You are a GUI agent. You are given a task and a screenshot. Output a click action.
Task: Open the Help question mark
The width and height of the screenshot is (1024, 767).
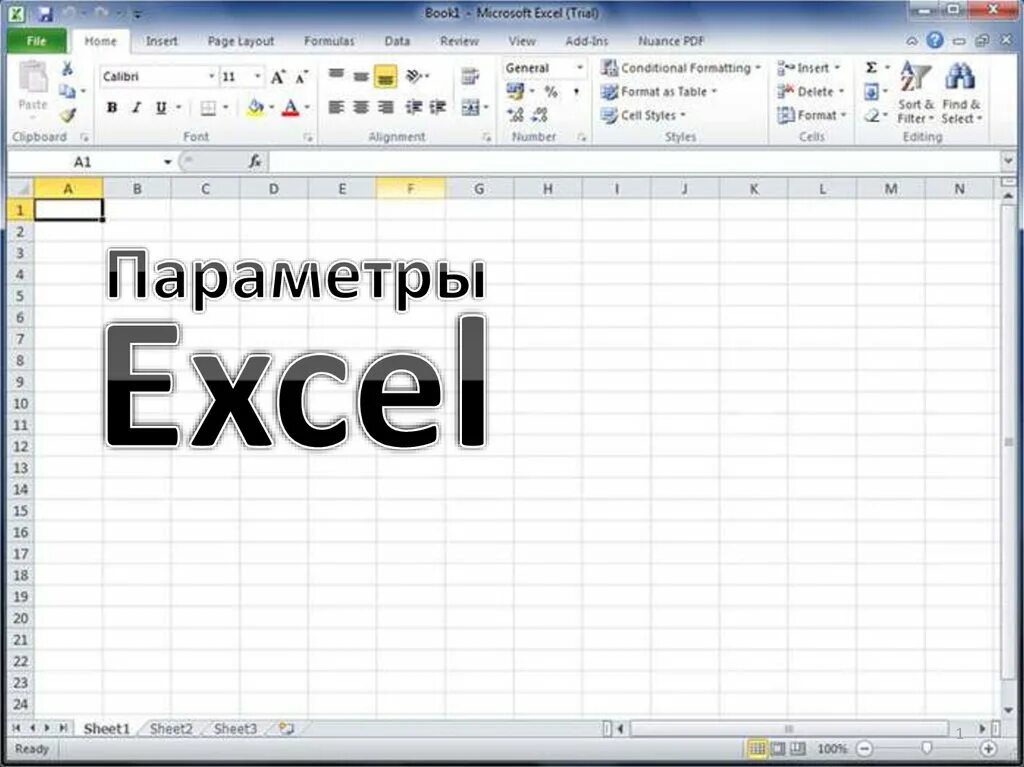tap(935, 41)
